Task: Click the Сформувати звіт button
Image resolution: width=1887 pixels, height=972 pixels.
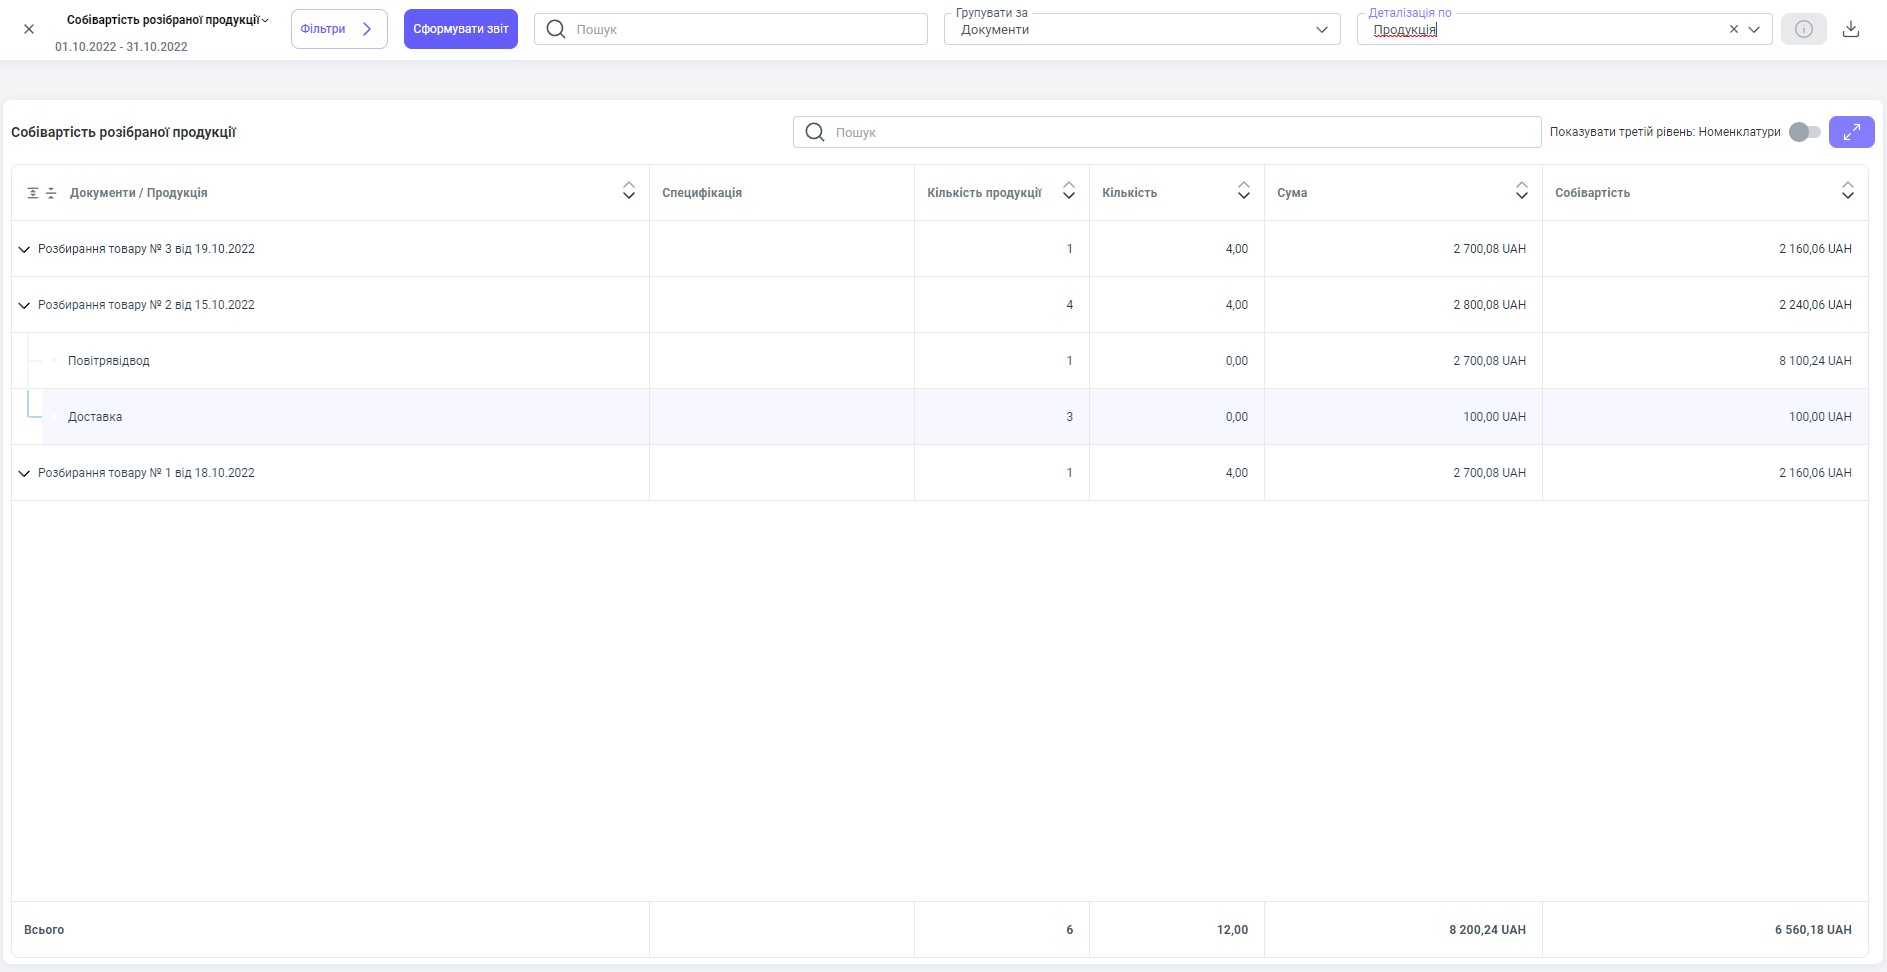Action: click(460, 29)
